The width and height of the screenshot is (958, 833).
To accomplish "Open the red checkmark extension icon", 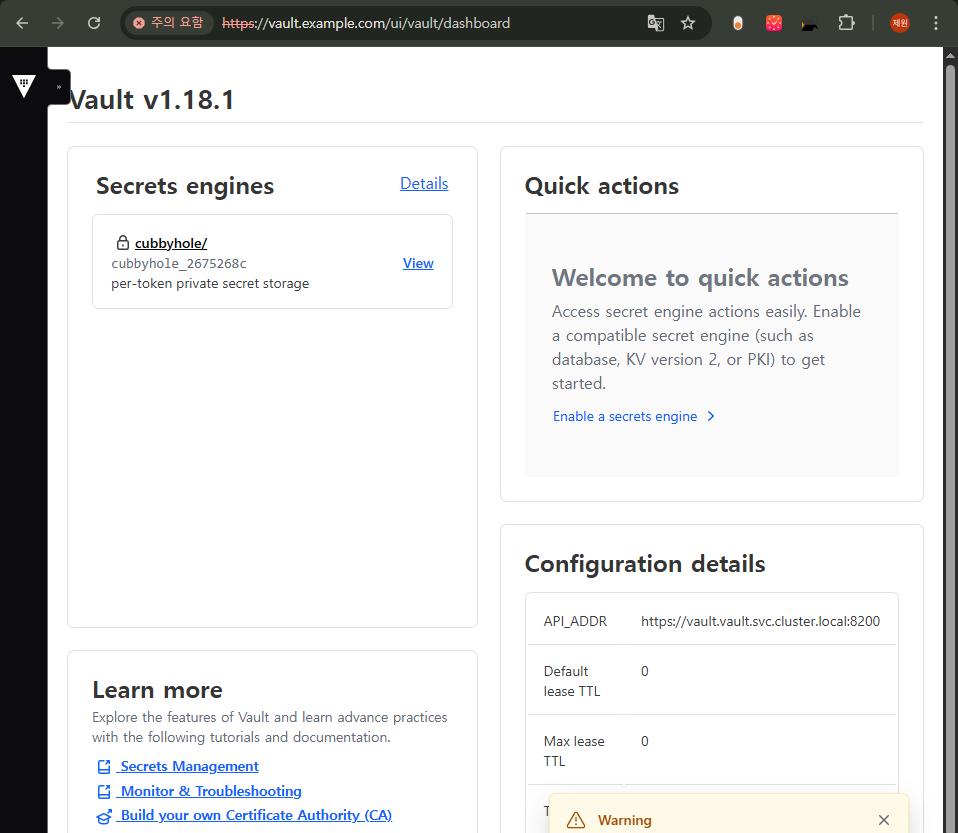I will [x=773, y=23].
